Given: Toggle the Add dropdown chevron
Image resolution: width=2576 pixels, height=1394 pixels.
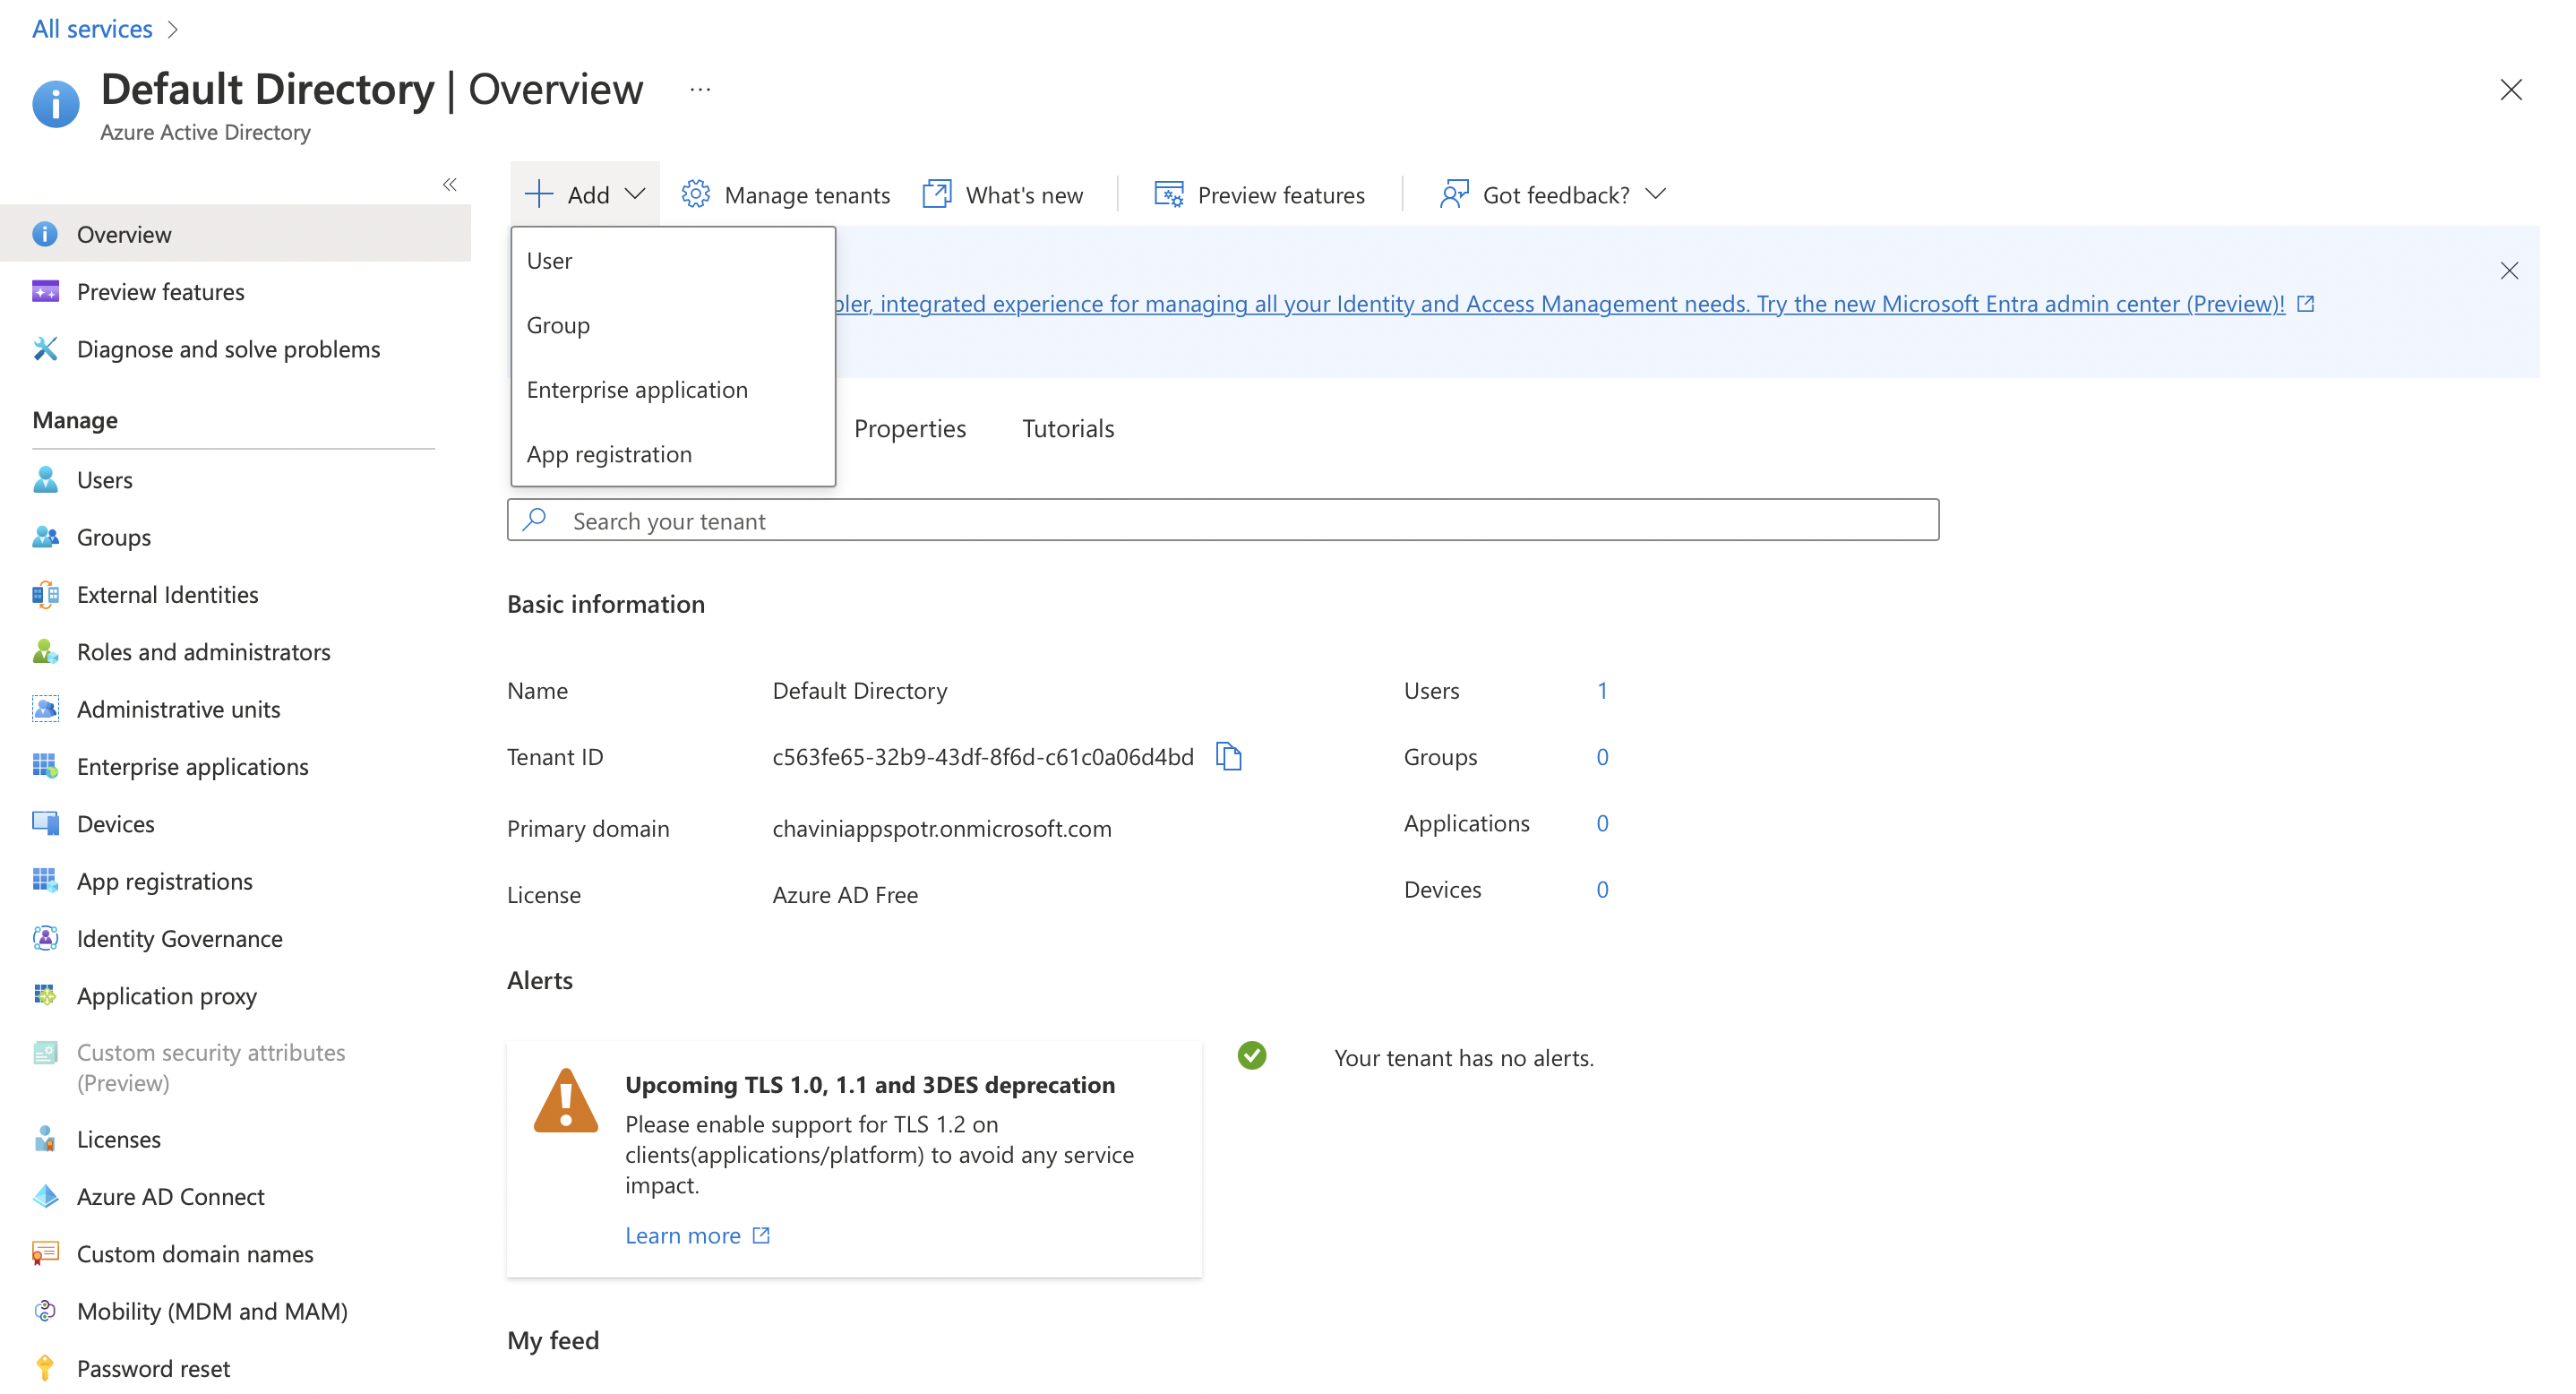Looking at the screenshot, I should point(635,193).
